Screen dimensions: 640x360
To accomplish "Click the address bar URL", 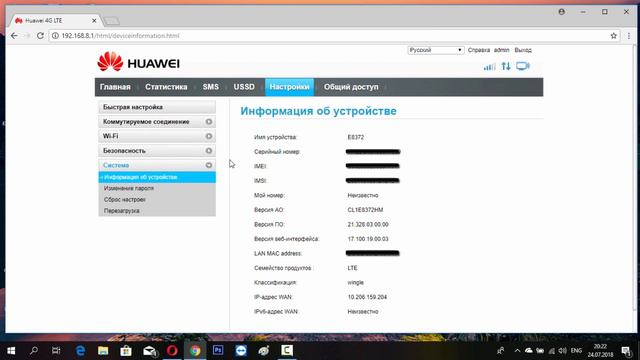I will tap(120, 36).
